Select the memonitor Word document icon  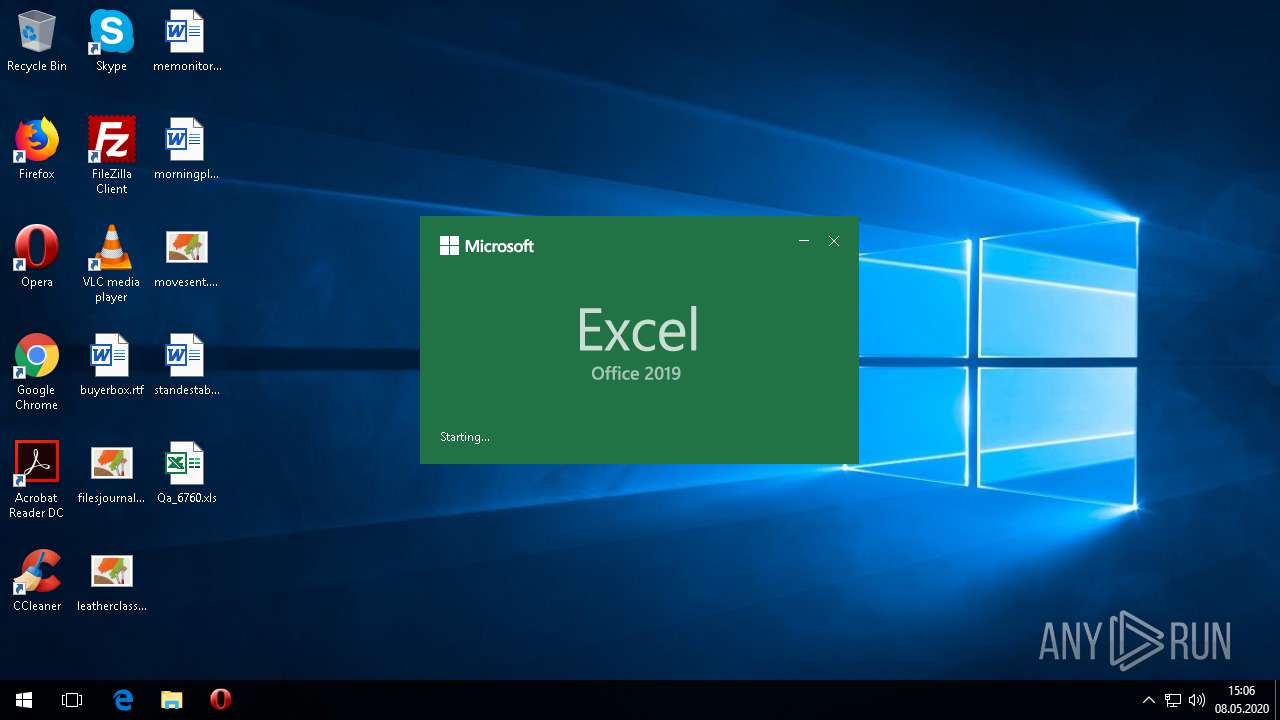tap(186, 41)
